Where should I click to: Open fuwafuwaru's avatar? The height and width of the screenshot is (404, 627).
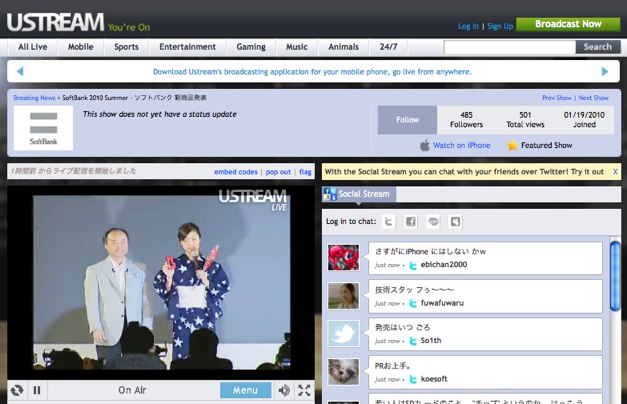tap(343, 296)
